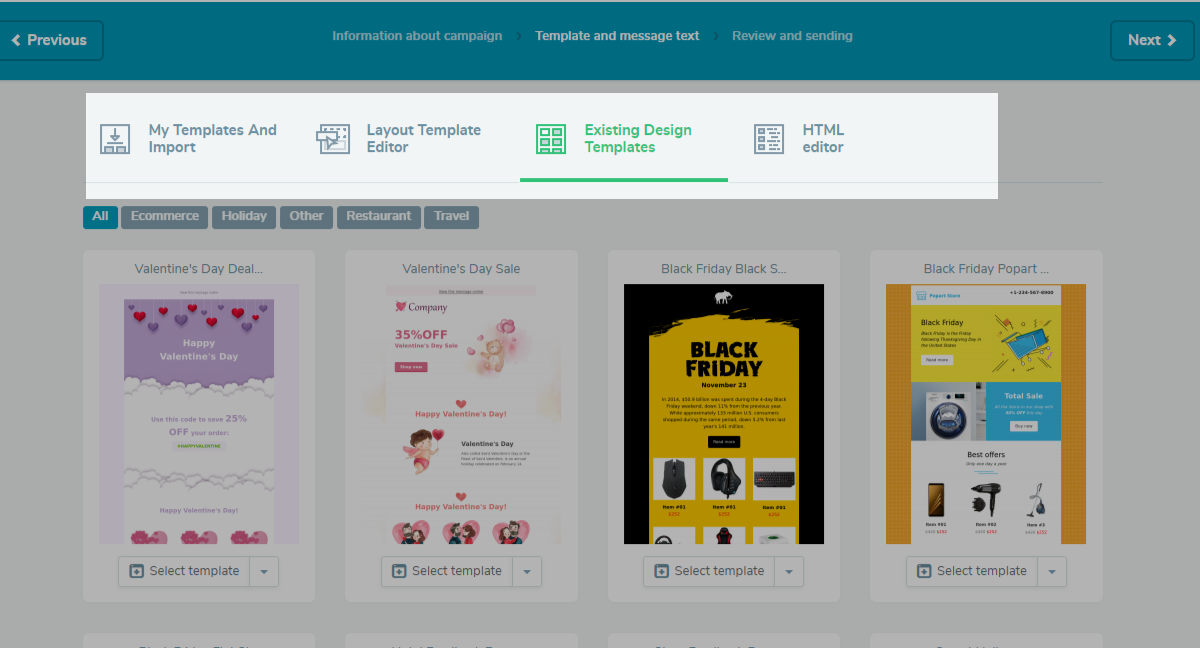Screen dimensions: 1200x648
Task: Click Select template icon under Valentine's Day Sale
Action: click(398, 571)
